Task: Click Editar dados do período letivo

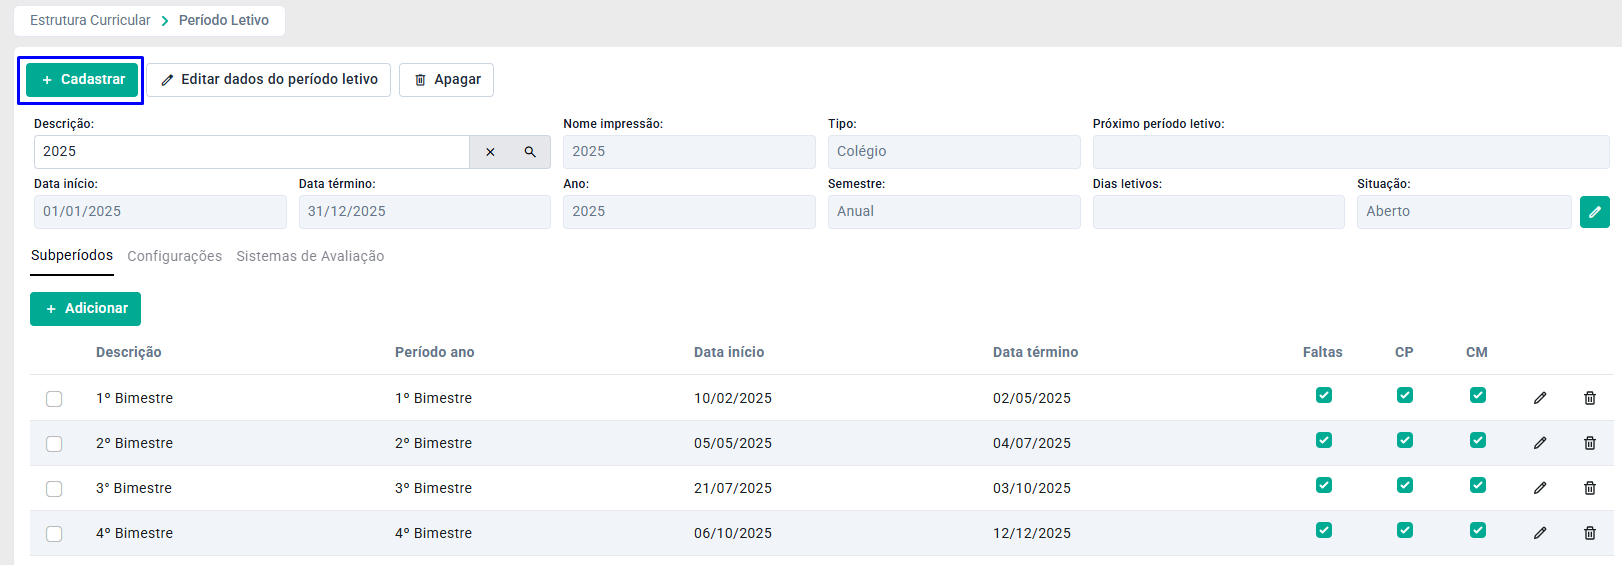Action: click(x=269, y=80)
